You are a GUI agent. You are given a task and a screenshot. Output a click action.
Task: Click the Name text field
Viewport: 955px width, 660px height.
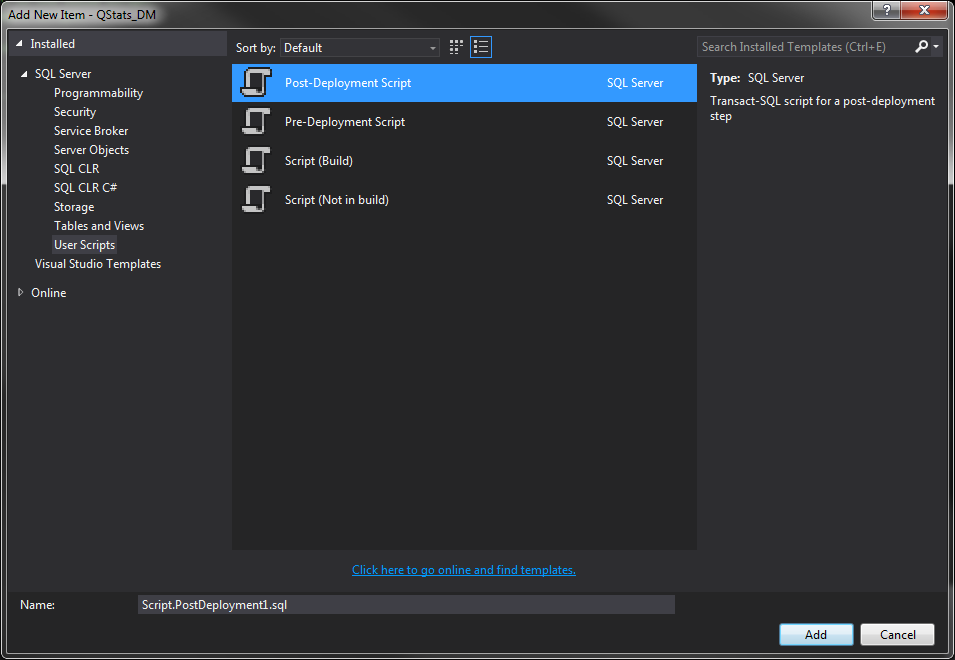pyautogui.click(x=406, y=605)
